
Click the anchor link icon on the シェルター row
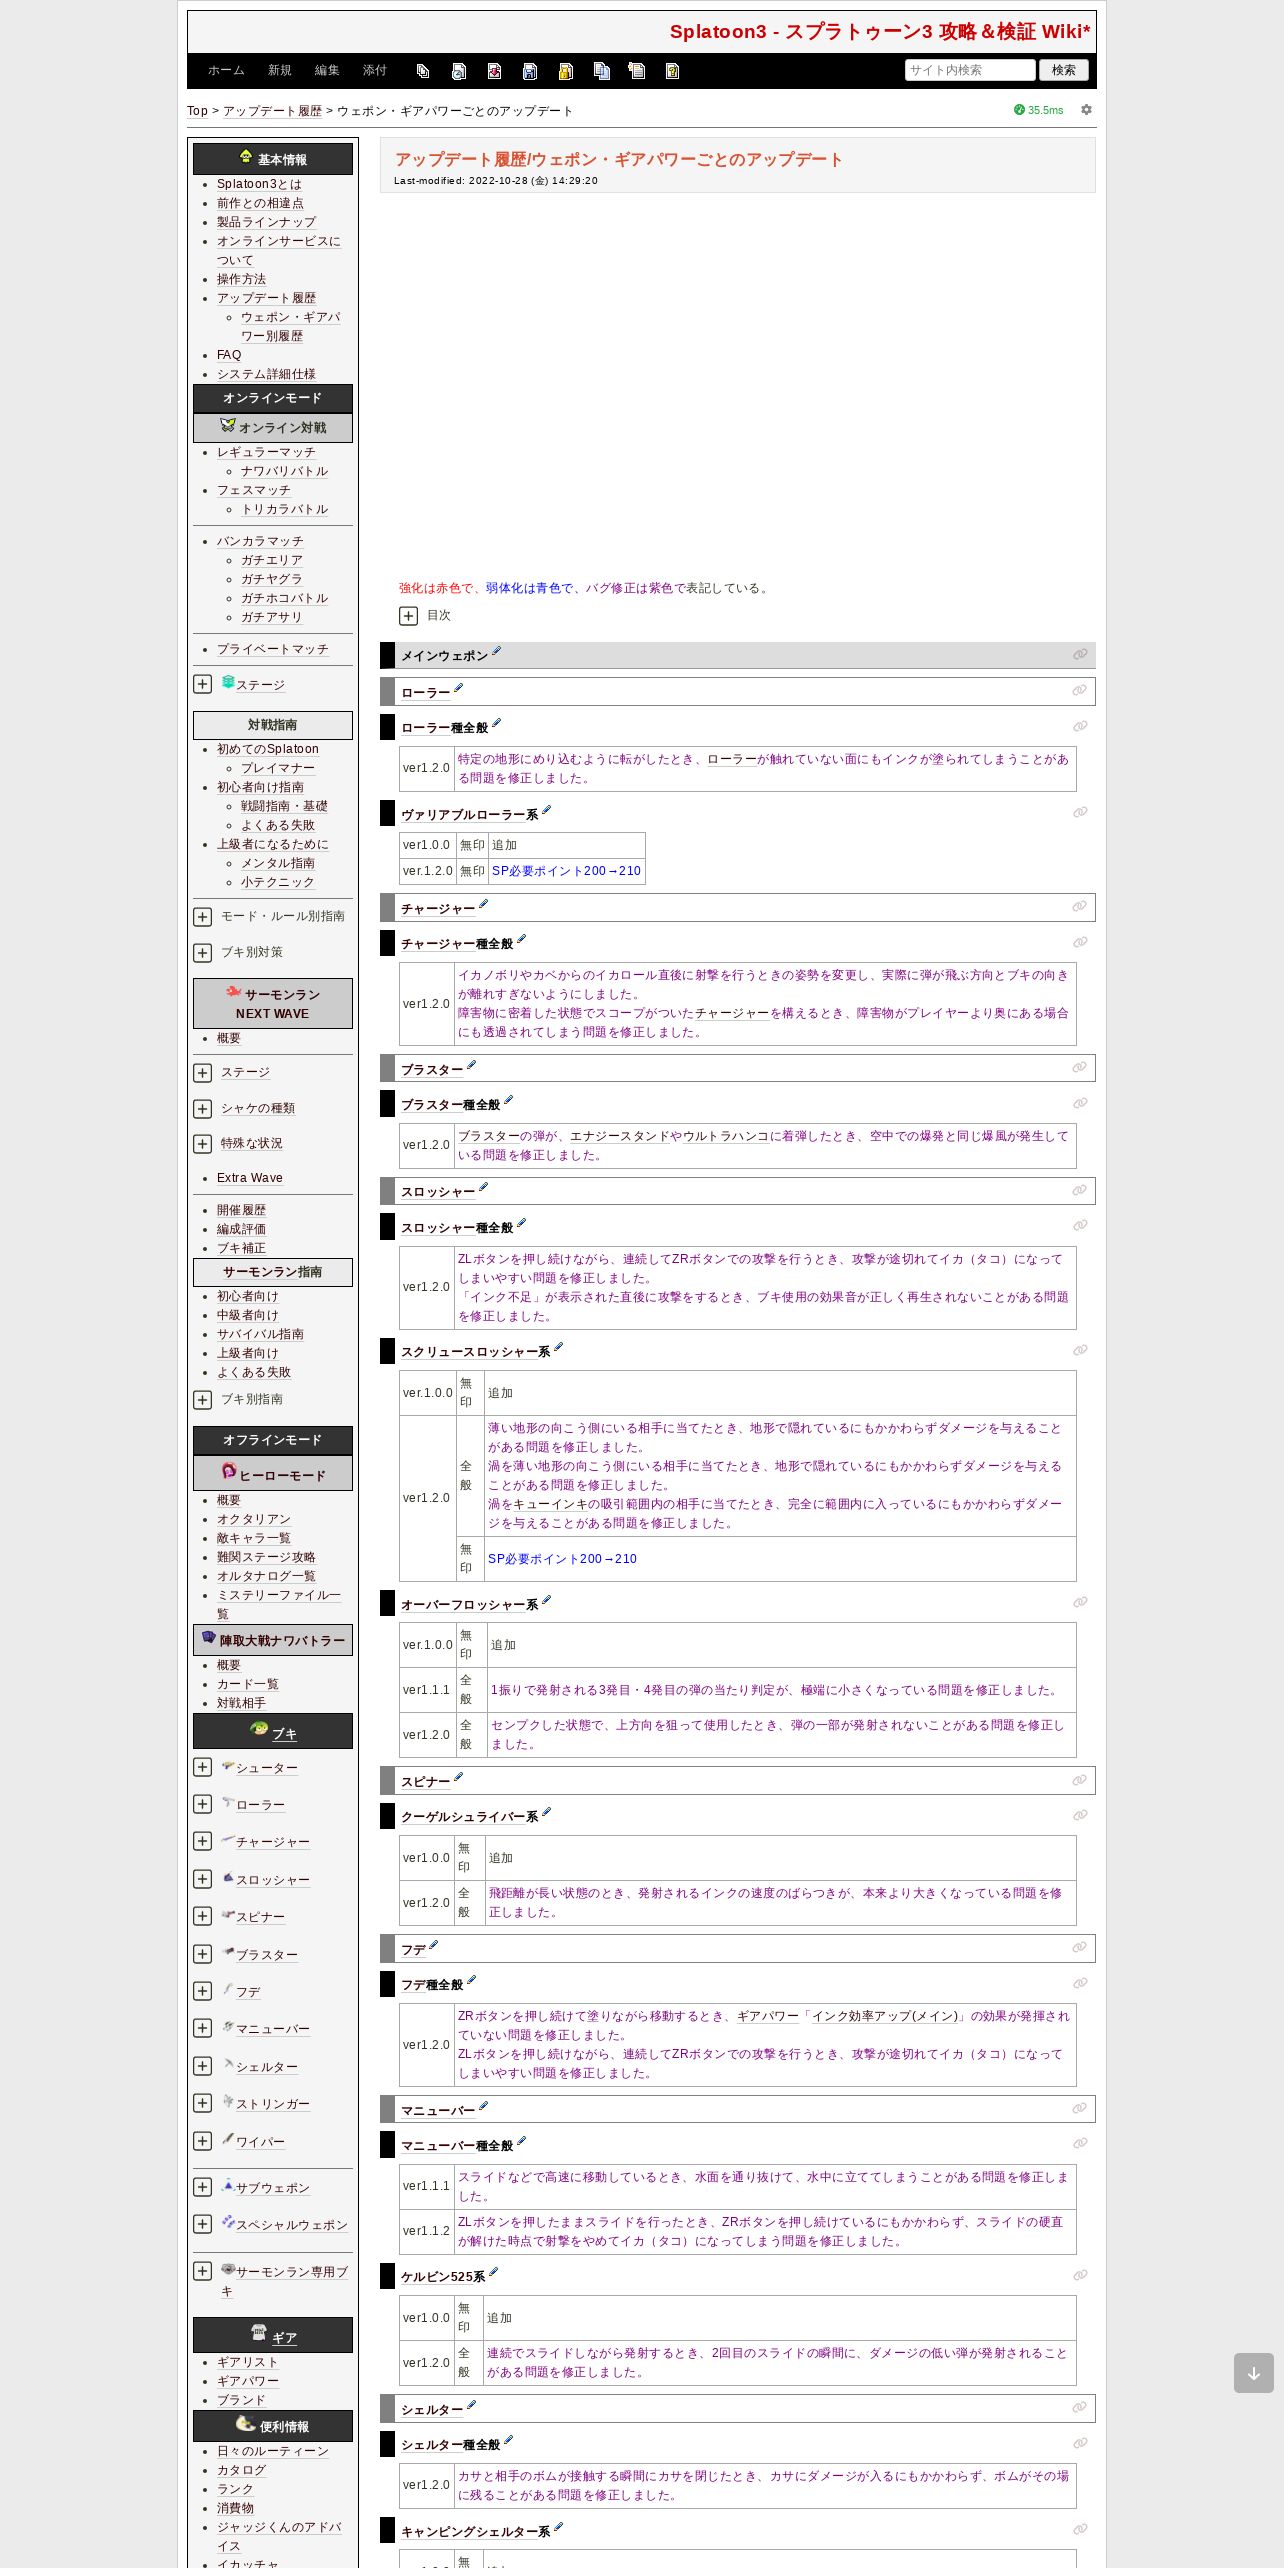tap(1080, 2408)
